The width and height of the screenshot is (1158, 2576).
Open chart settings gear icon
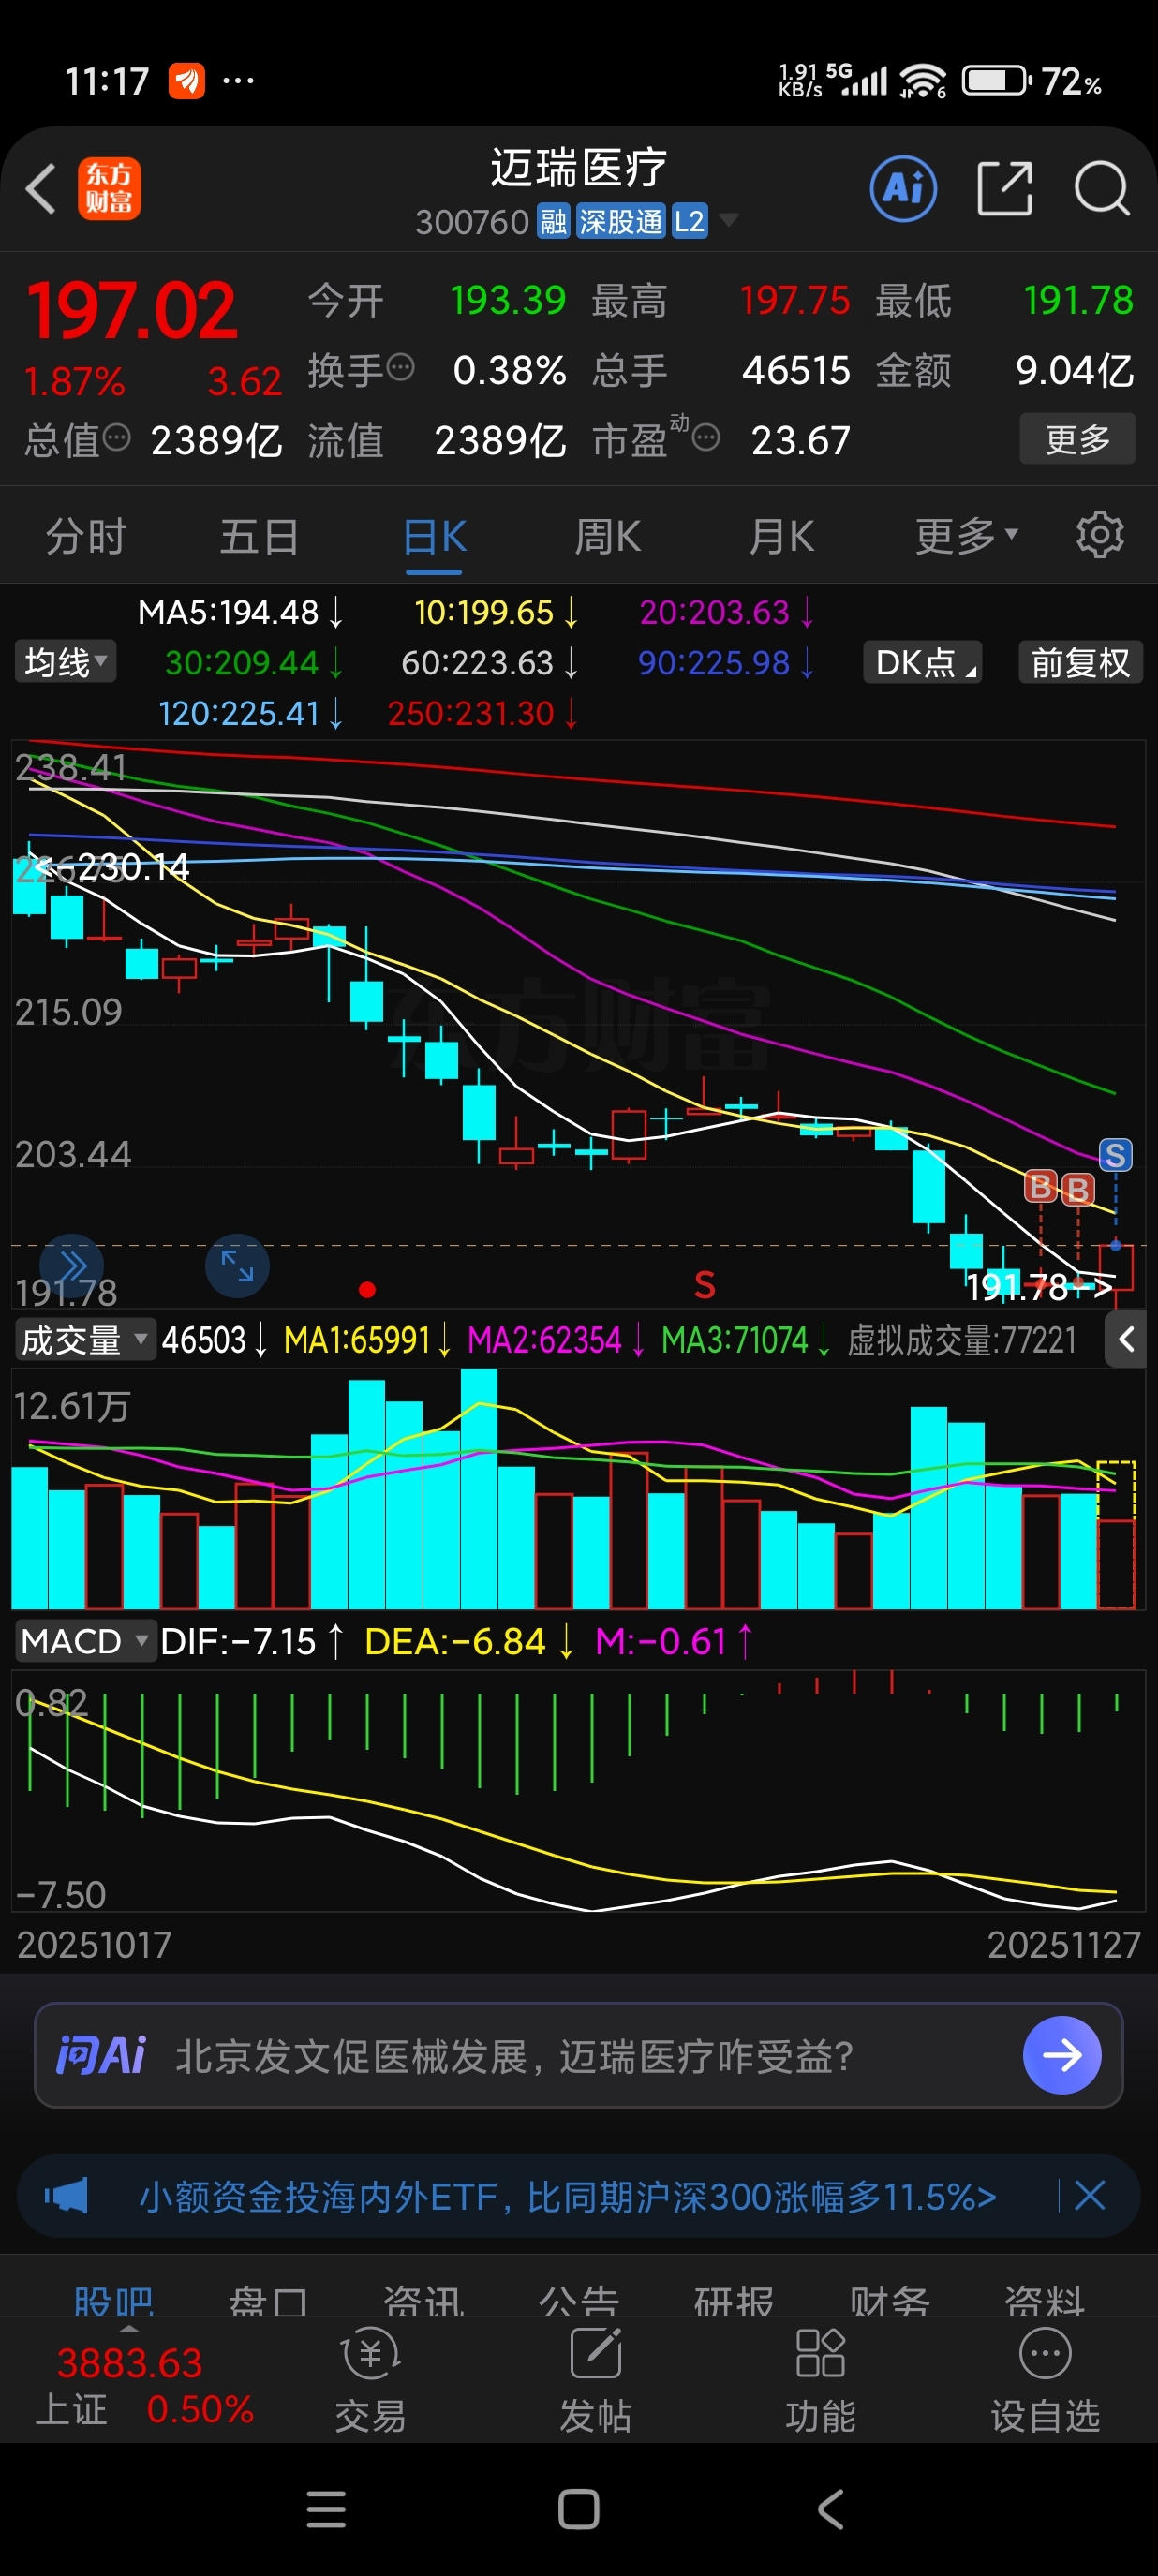pyautogui.click(x=1100, y=535)
